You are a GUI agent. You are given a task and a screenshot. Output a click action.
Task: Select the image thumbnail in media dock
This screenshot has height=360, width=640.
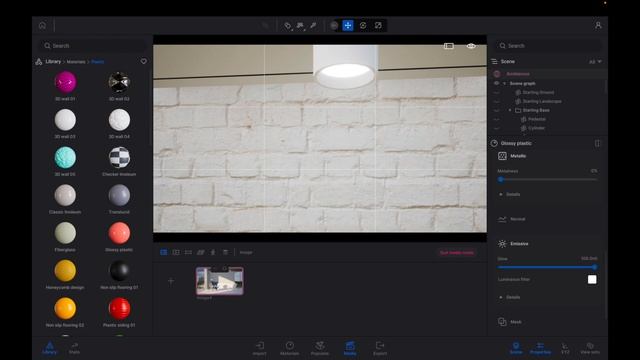coord(220,281)
